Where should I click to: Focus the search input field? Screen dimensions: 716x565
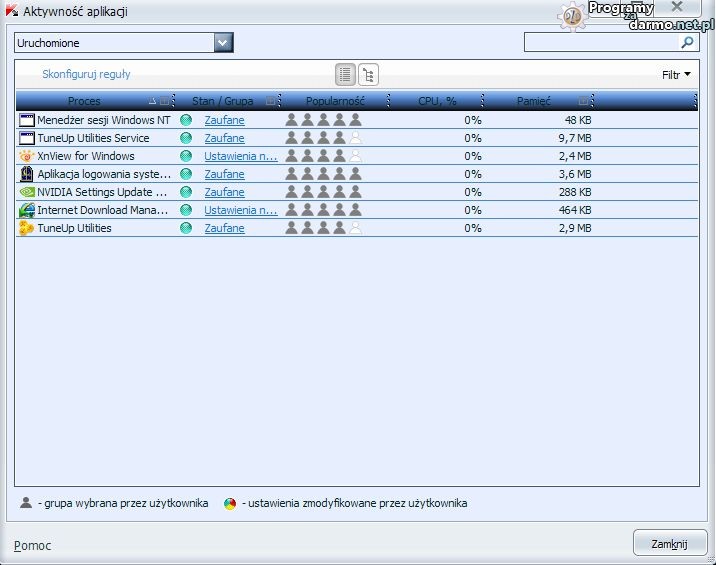(x=602, y=42)
